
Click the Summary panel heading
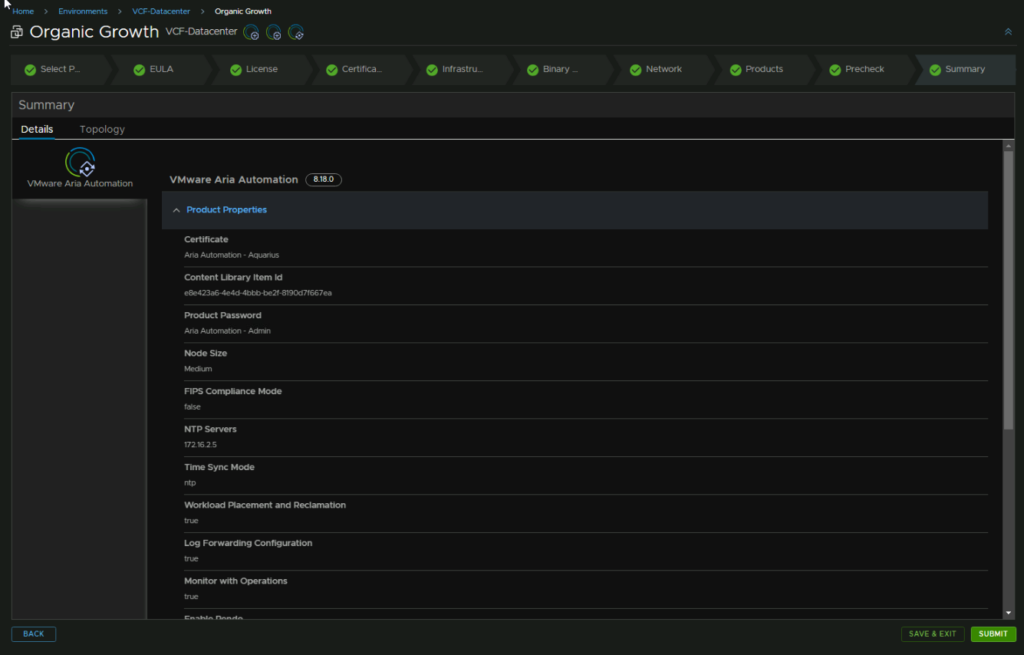(46, 105)
